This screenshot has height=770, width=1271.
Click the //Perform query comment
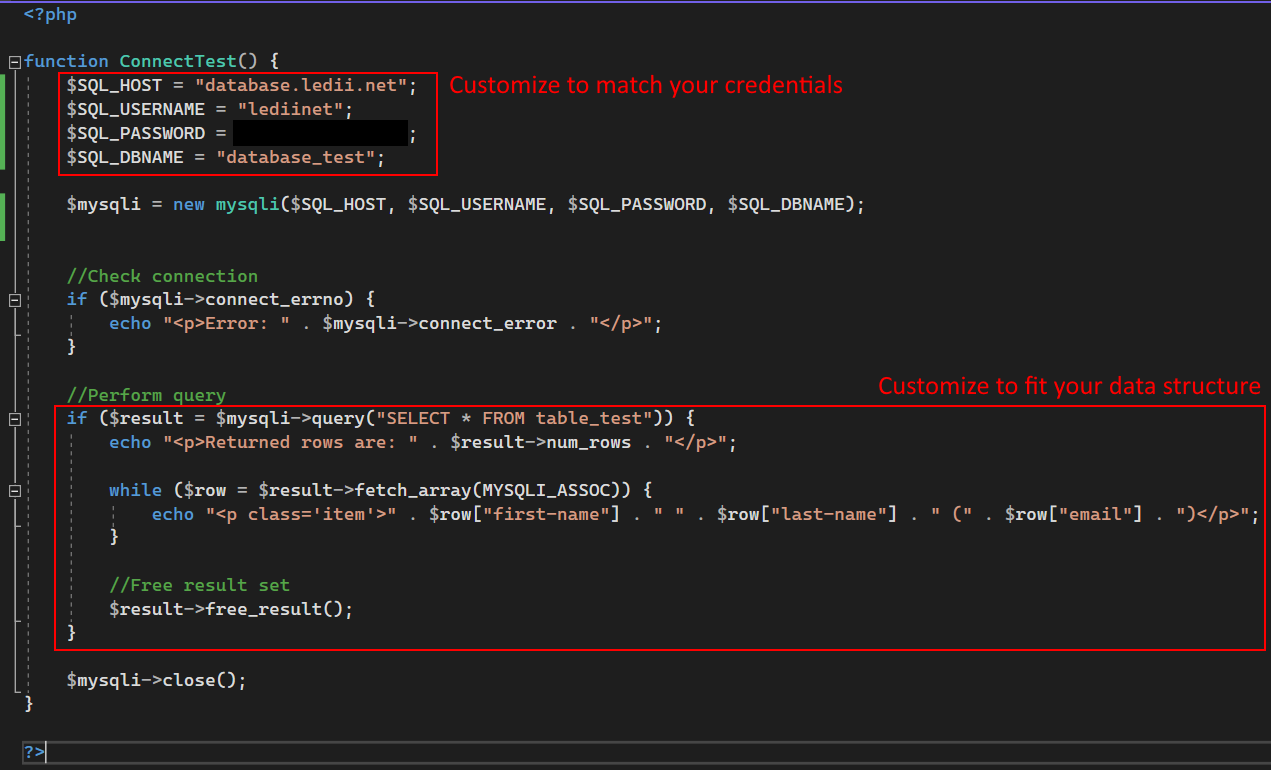(x=146, y=395)
